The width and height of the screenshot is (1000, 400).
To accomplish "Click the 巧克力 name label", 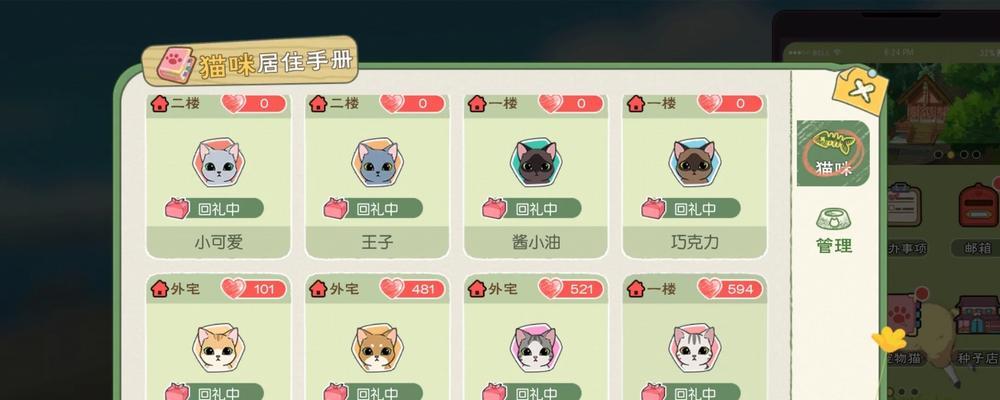I will point(695,242).
